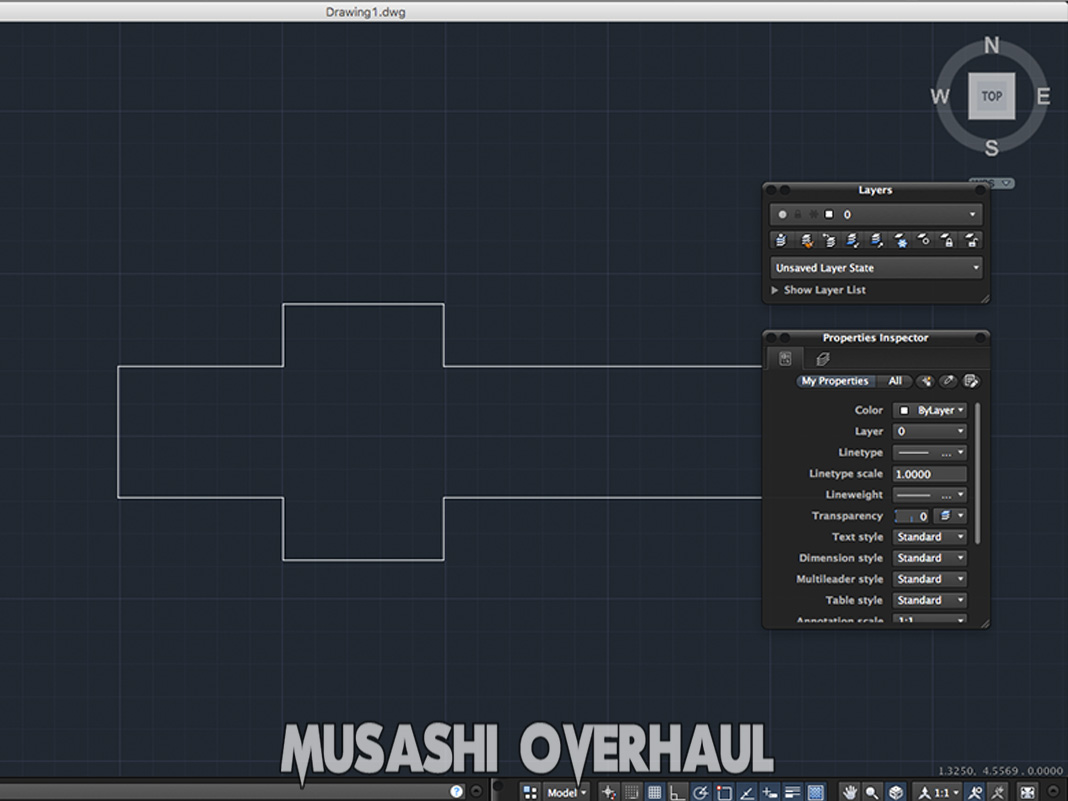This screenshot has width=1068, height=801.
Task: Click the S compass direction on the ViewCube
Action: 992,147
